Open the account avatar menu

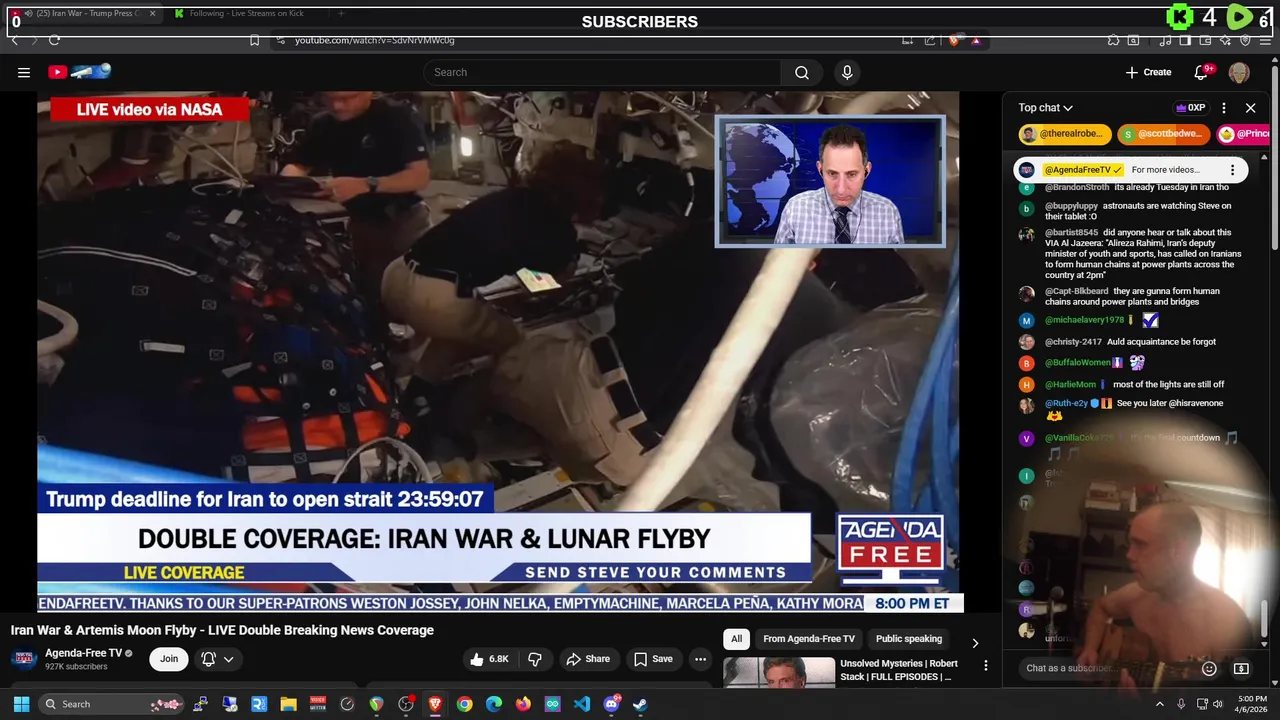[1239, 72]
